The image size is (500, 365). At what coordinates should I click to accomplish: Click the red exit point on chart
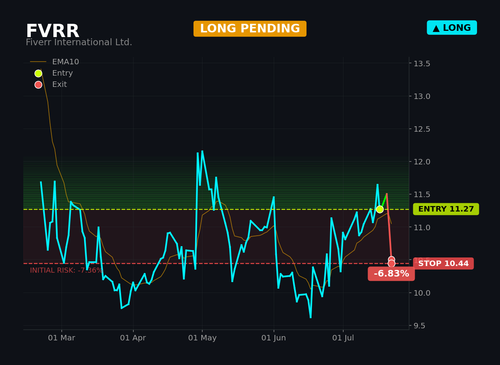point(391,262)
